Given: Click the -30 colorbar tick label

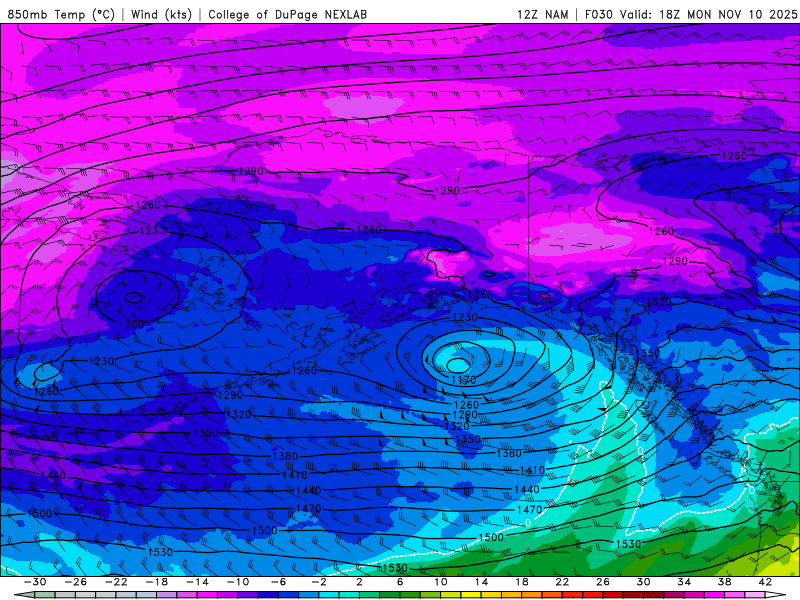Looking at the screenshot, I should pyautogui.click(x=35, y=582).
